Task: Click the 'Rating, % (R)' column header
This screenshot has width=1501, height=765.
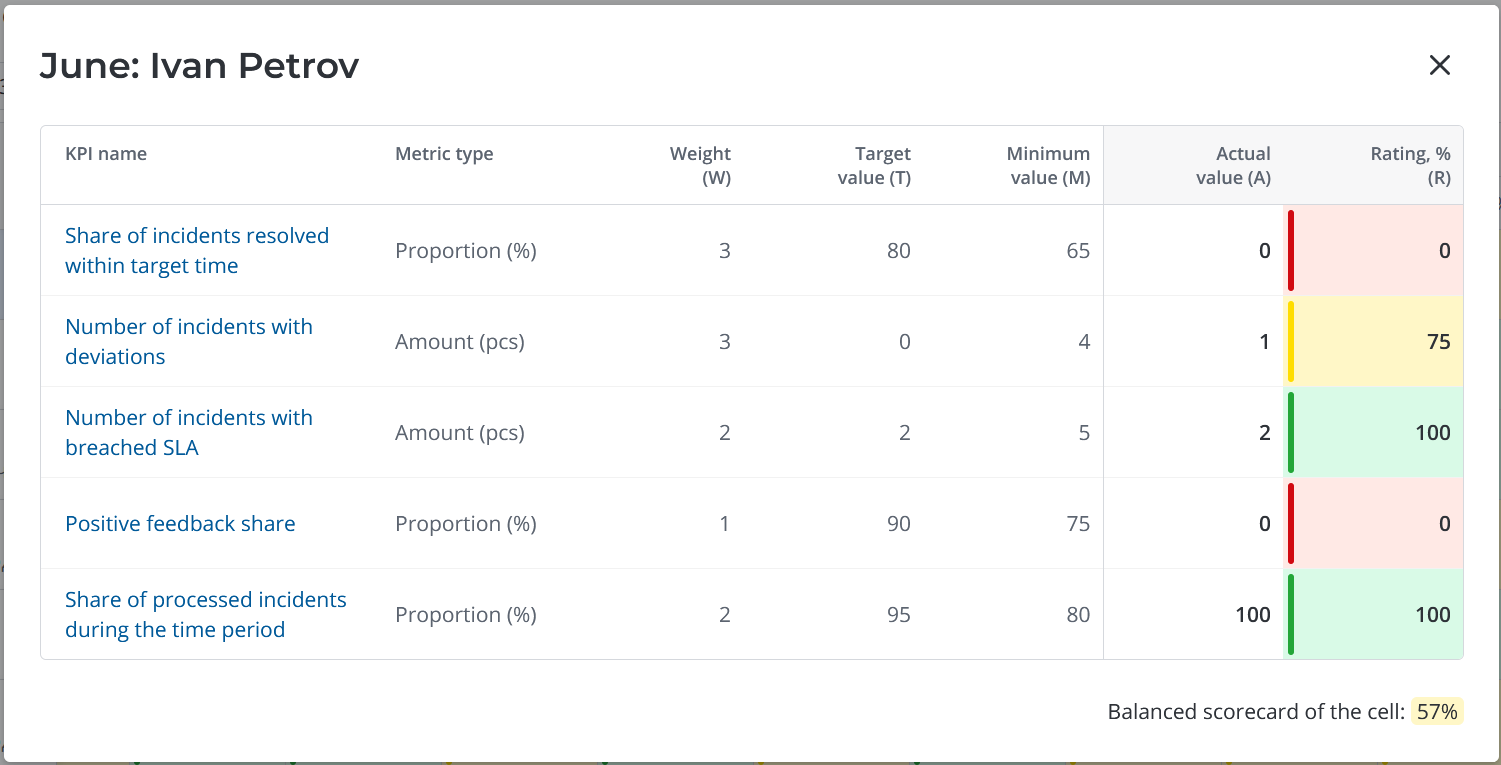Action: (x=1410, y=166)
